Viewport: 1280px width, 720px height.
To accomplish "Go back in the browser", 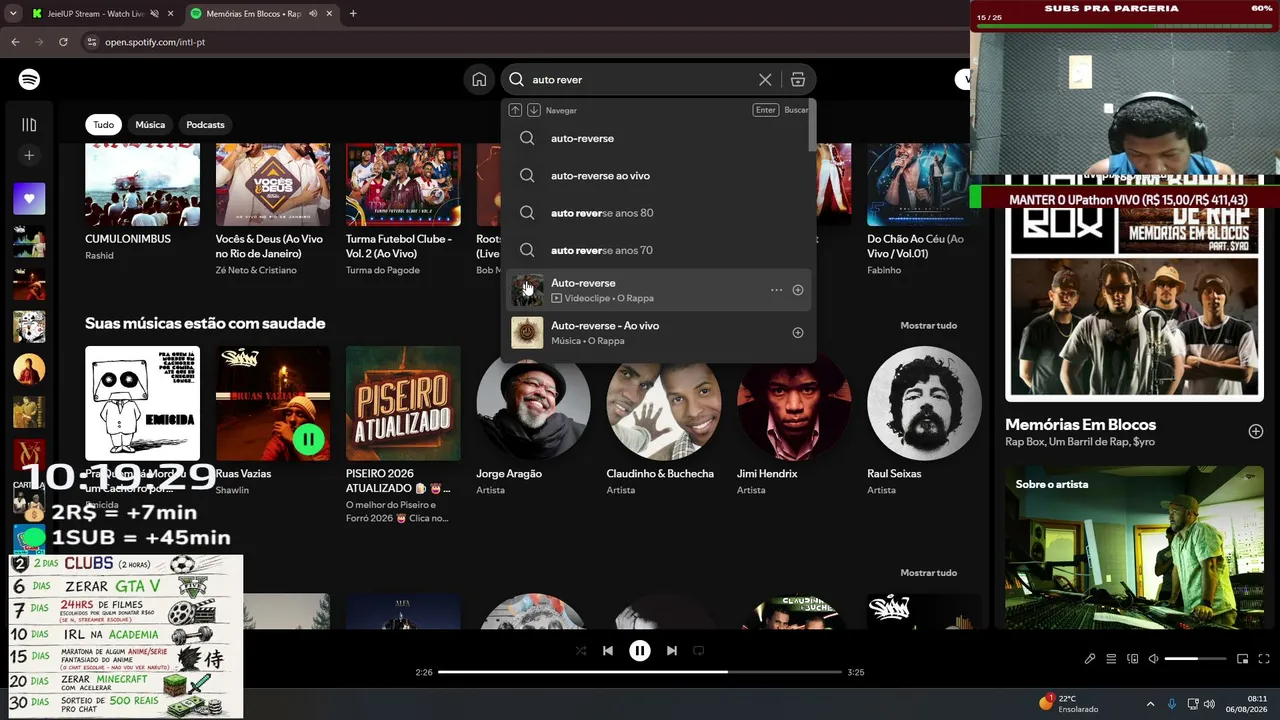I will (15, 42).
